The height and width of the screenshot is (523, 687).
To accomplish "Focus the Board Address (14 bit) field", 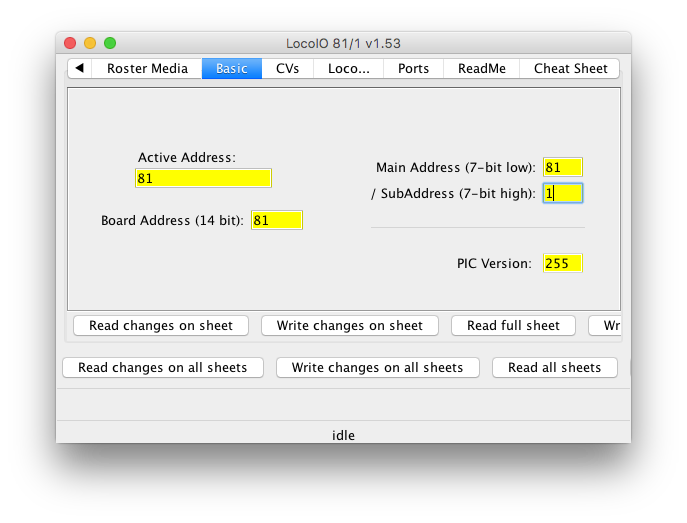I will click(276, 220).
